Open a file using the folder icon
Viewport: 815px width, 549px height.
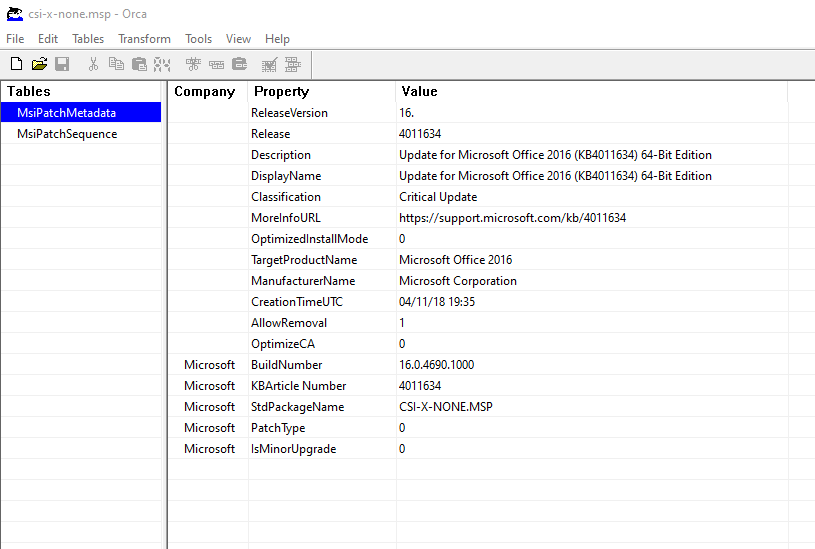tap(39, 64)
